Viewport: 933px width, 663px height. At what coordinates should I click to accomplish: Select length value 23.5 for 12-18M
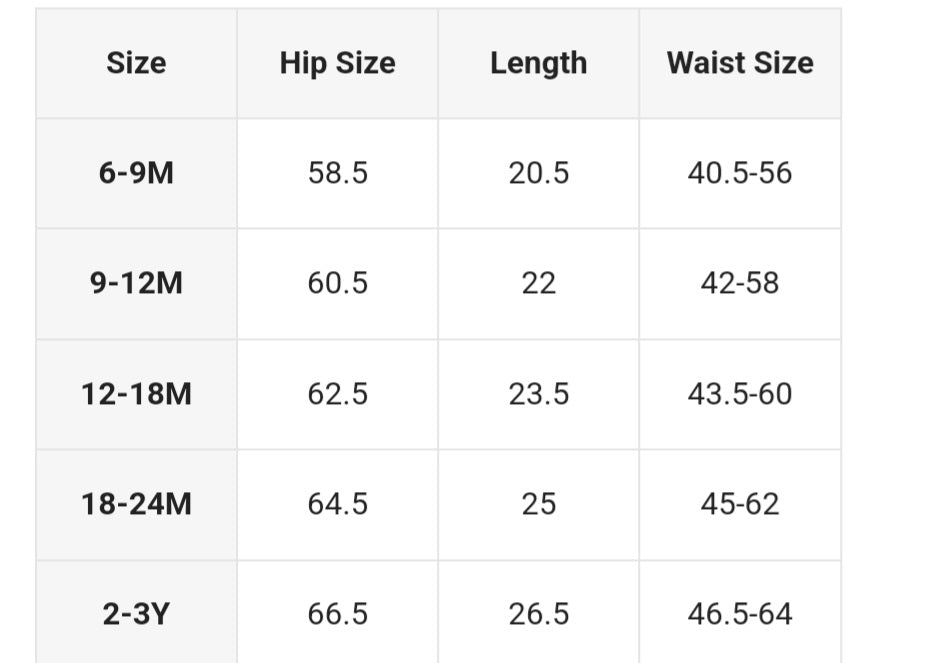click(x=538, y=394)
